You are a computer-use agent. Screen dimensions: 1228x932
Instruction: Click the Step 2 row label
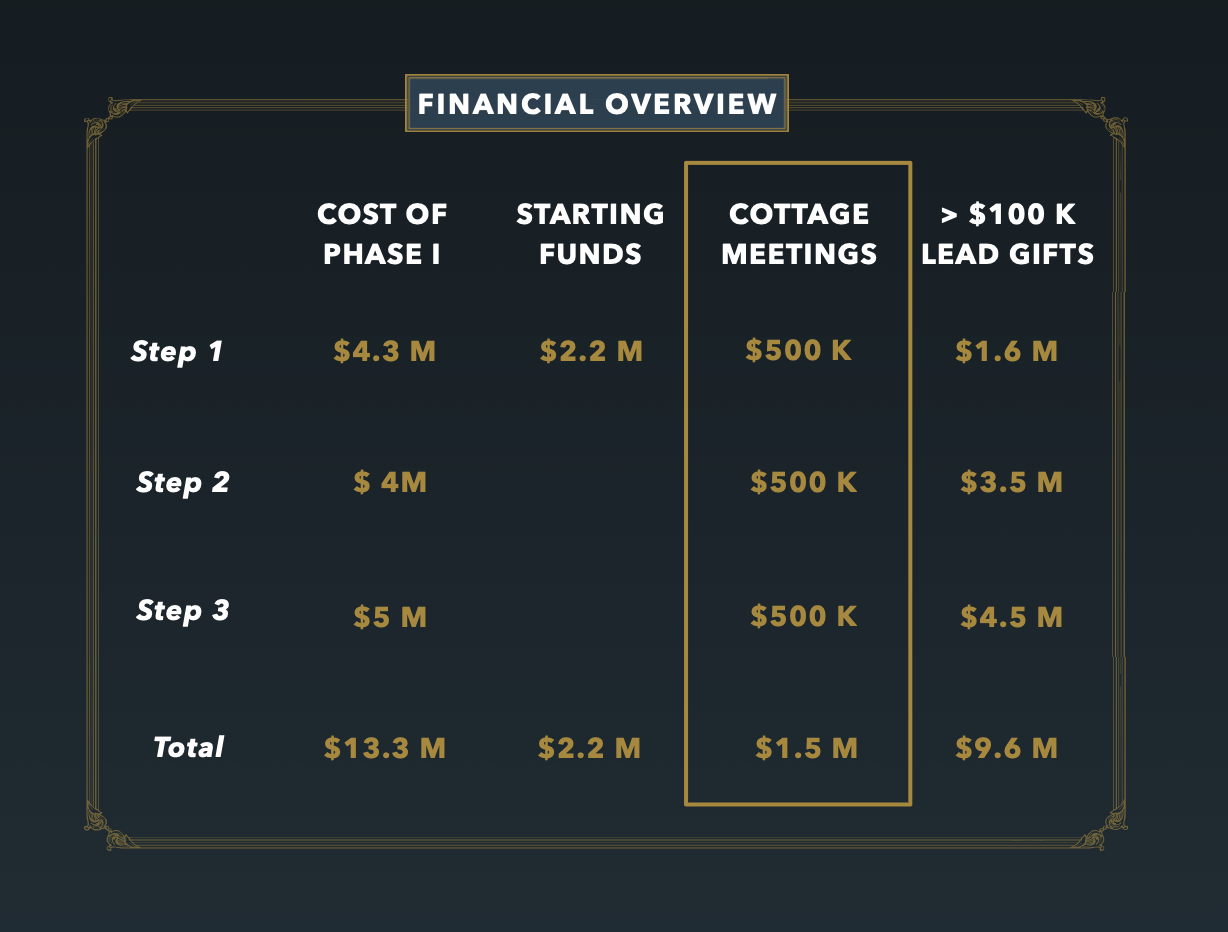[183, 483]
